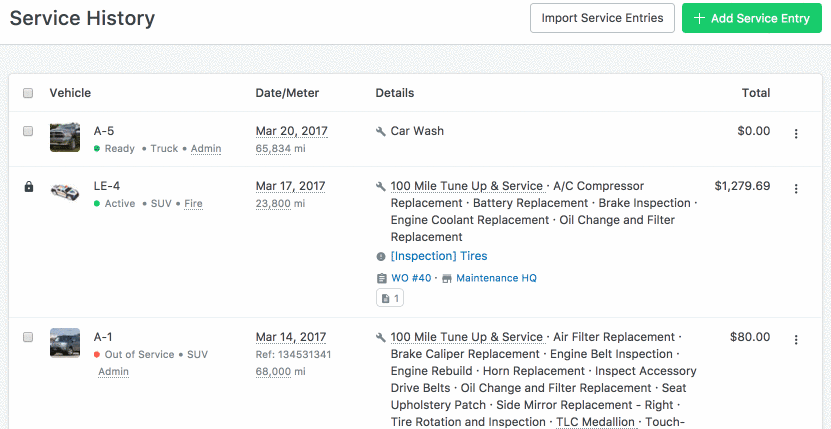Click 100 Mile Tune Up & Service in LE-4 row
Screen dimensions: 831x429
(467, 186)
